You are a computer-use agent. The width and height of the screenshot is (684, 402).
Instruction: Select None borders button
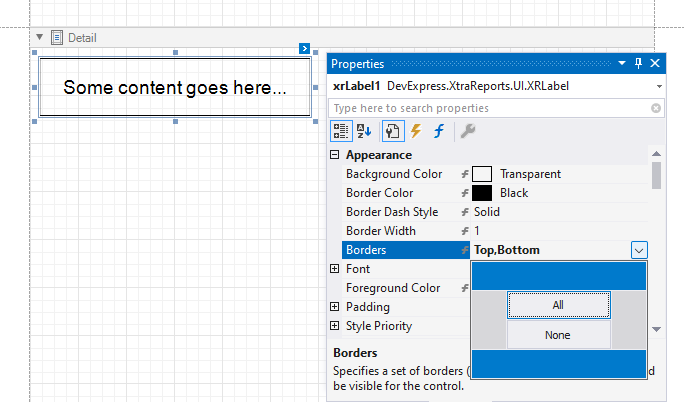(x=558, y=335)
